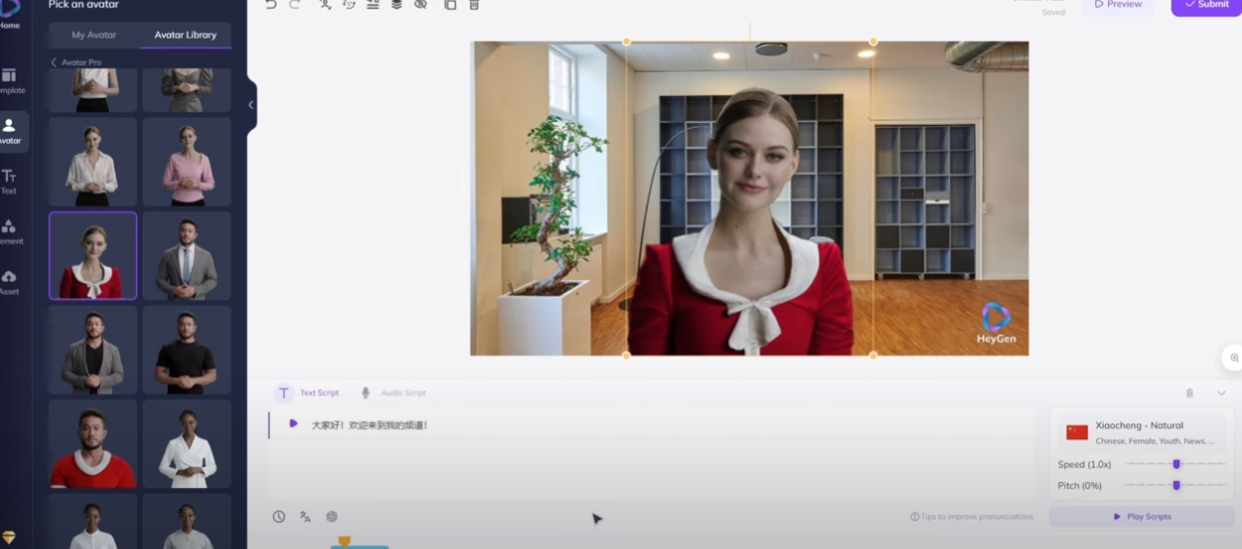Open the face swap toolbar icon
1242x549 pixels.
(349, 5)
